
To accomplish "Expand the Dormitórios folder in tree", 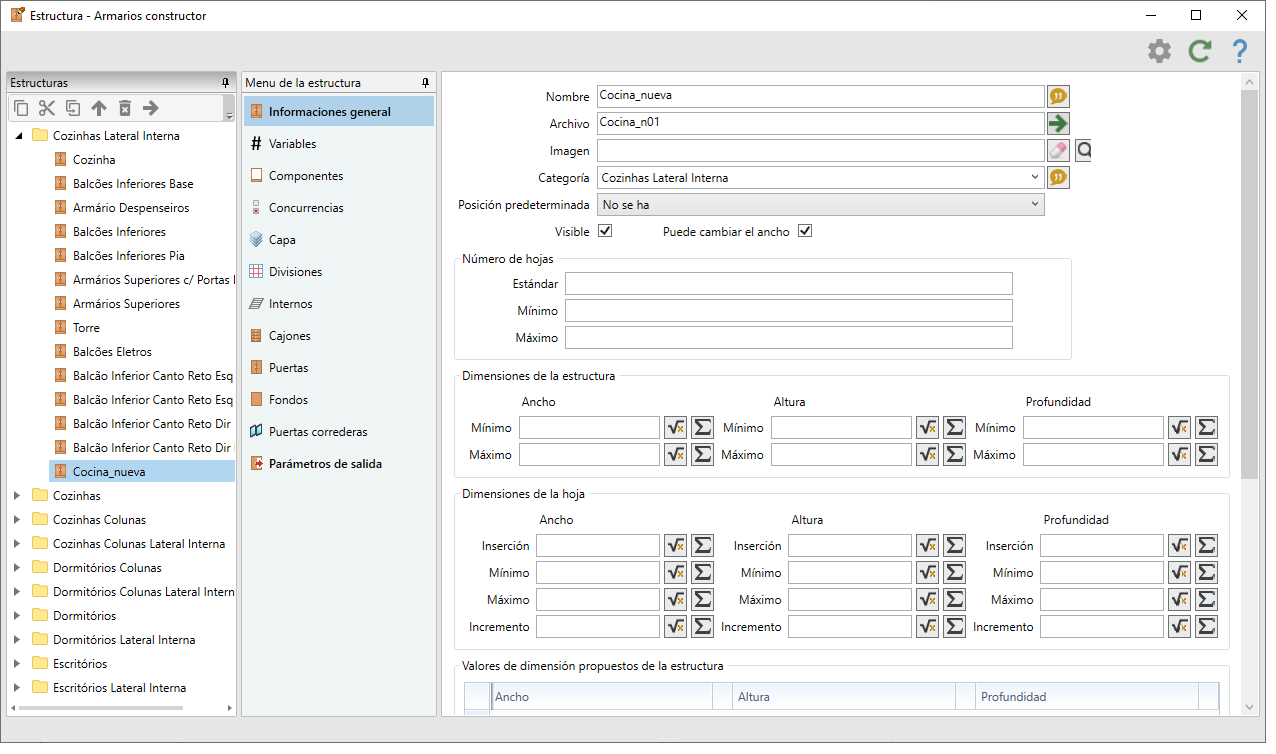I will click(x=17, y=616).
